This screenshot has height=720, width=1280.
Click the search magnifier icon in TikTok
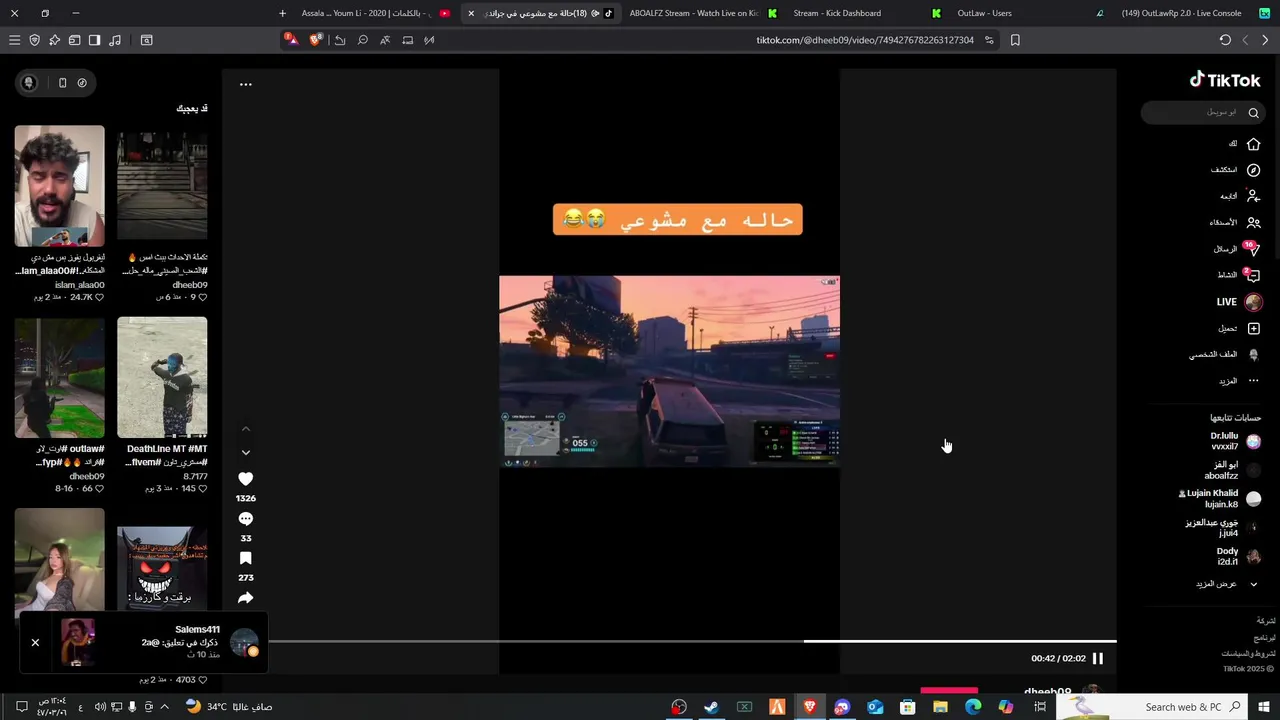pyautogui.click(x=1253, y=113)
